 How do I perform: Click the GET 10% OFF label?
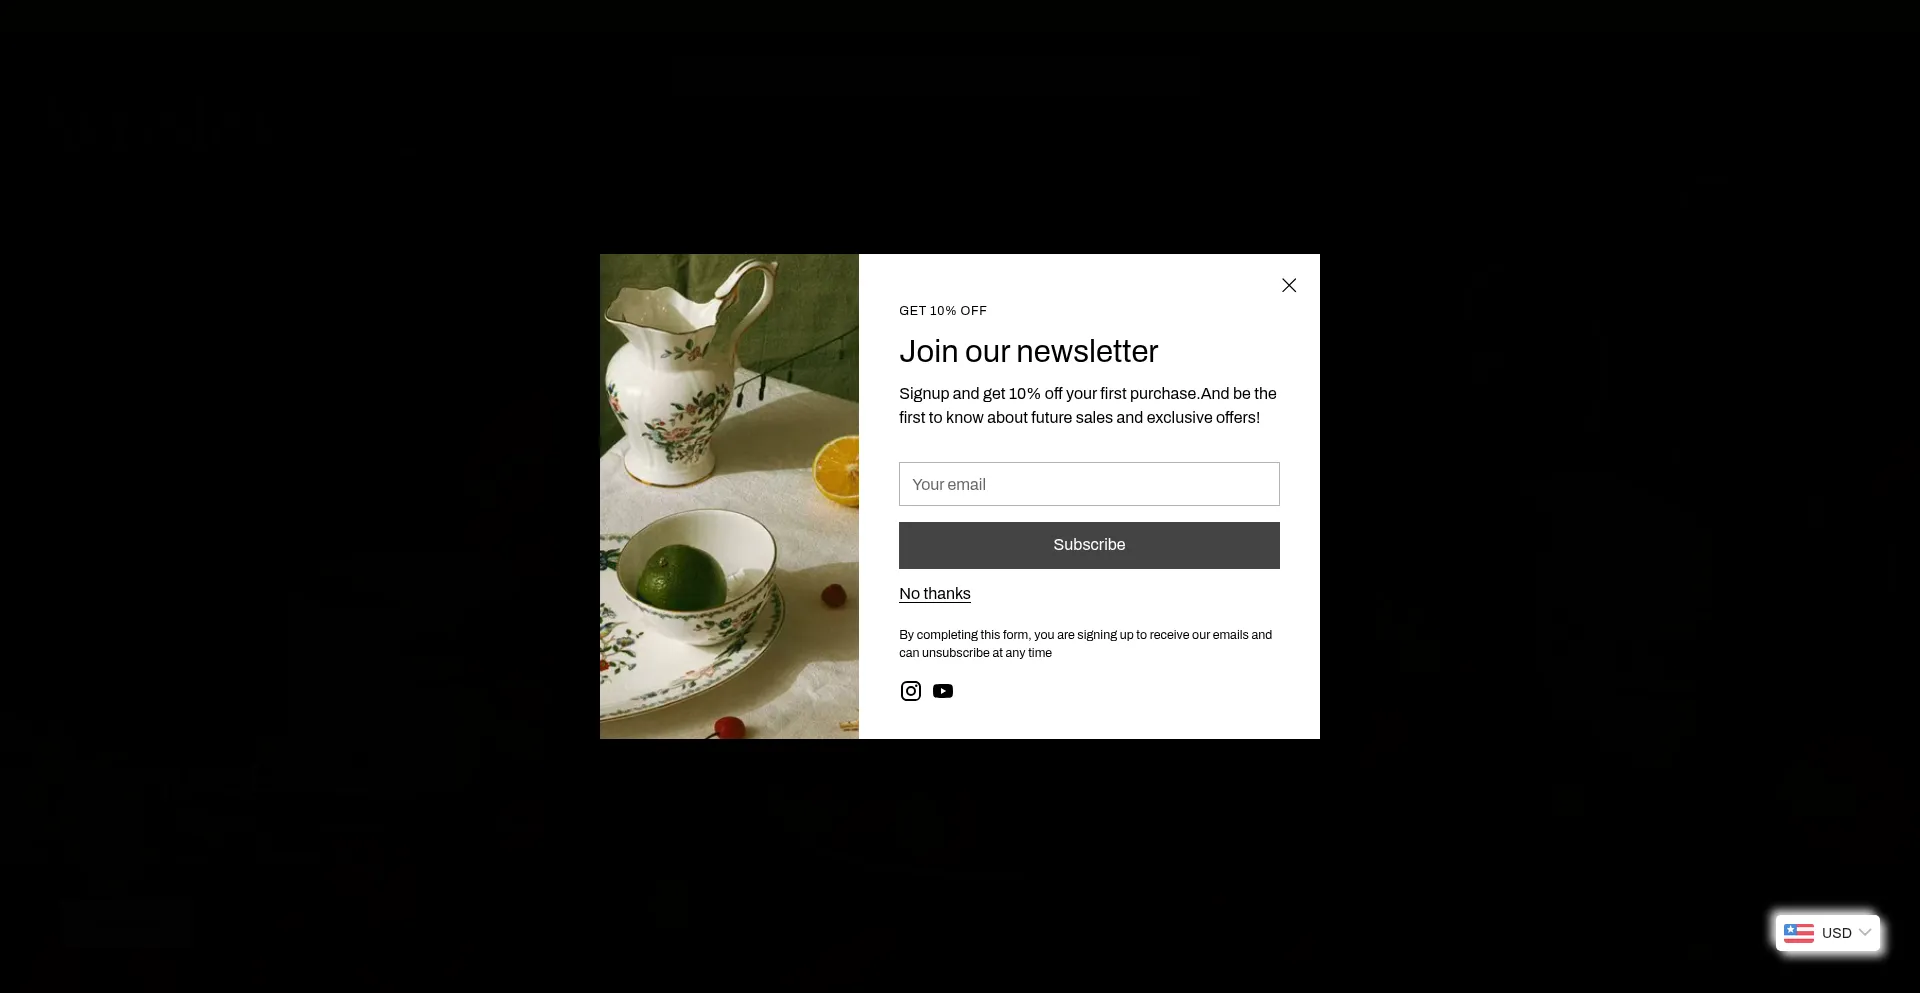[x=943, y=311]
